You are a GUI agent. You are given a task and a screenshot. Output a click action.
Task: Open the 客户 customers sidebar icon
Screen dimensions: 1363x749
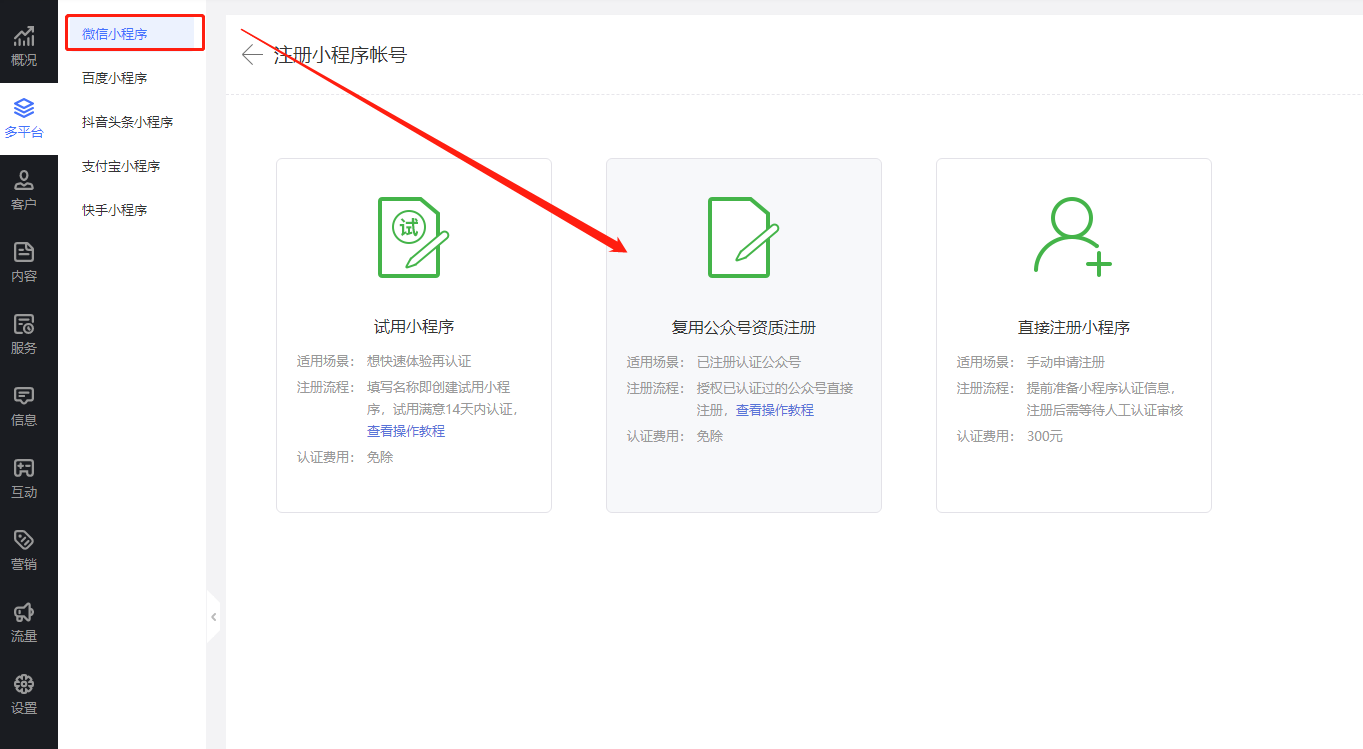point(27,186)
